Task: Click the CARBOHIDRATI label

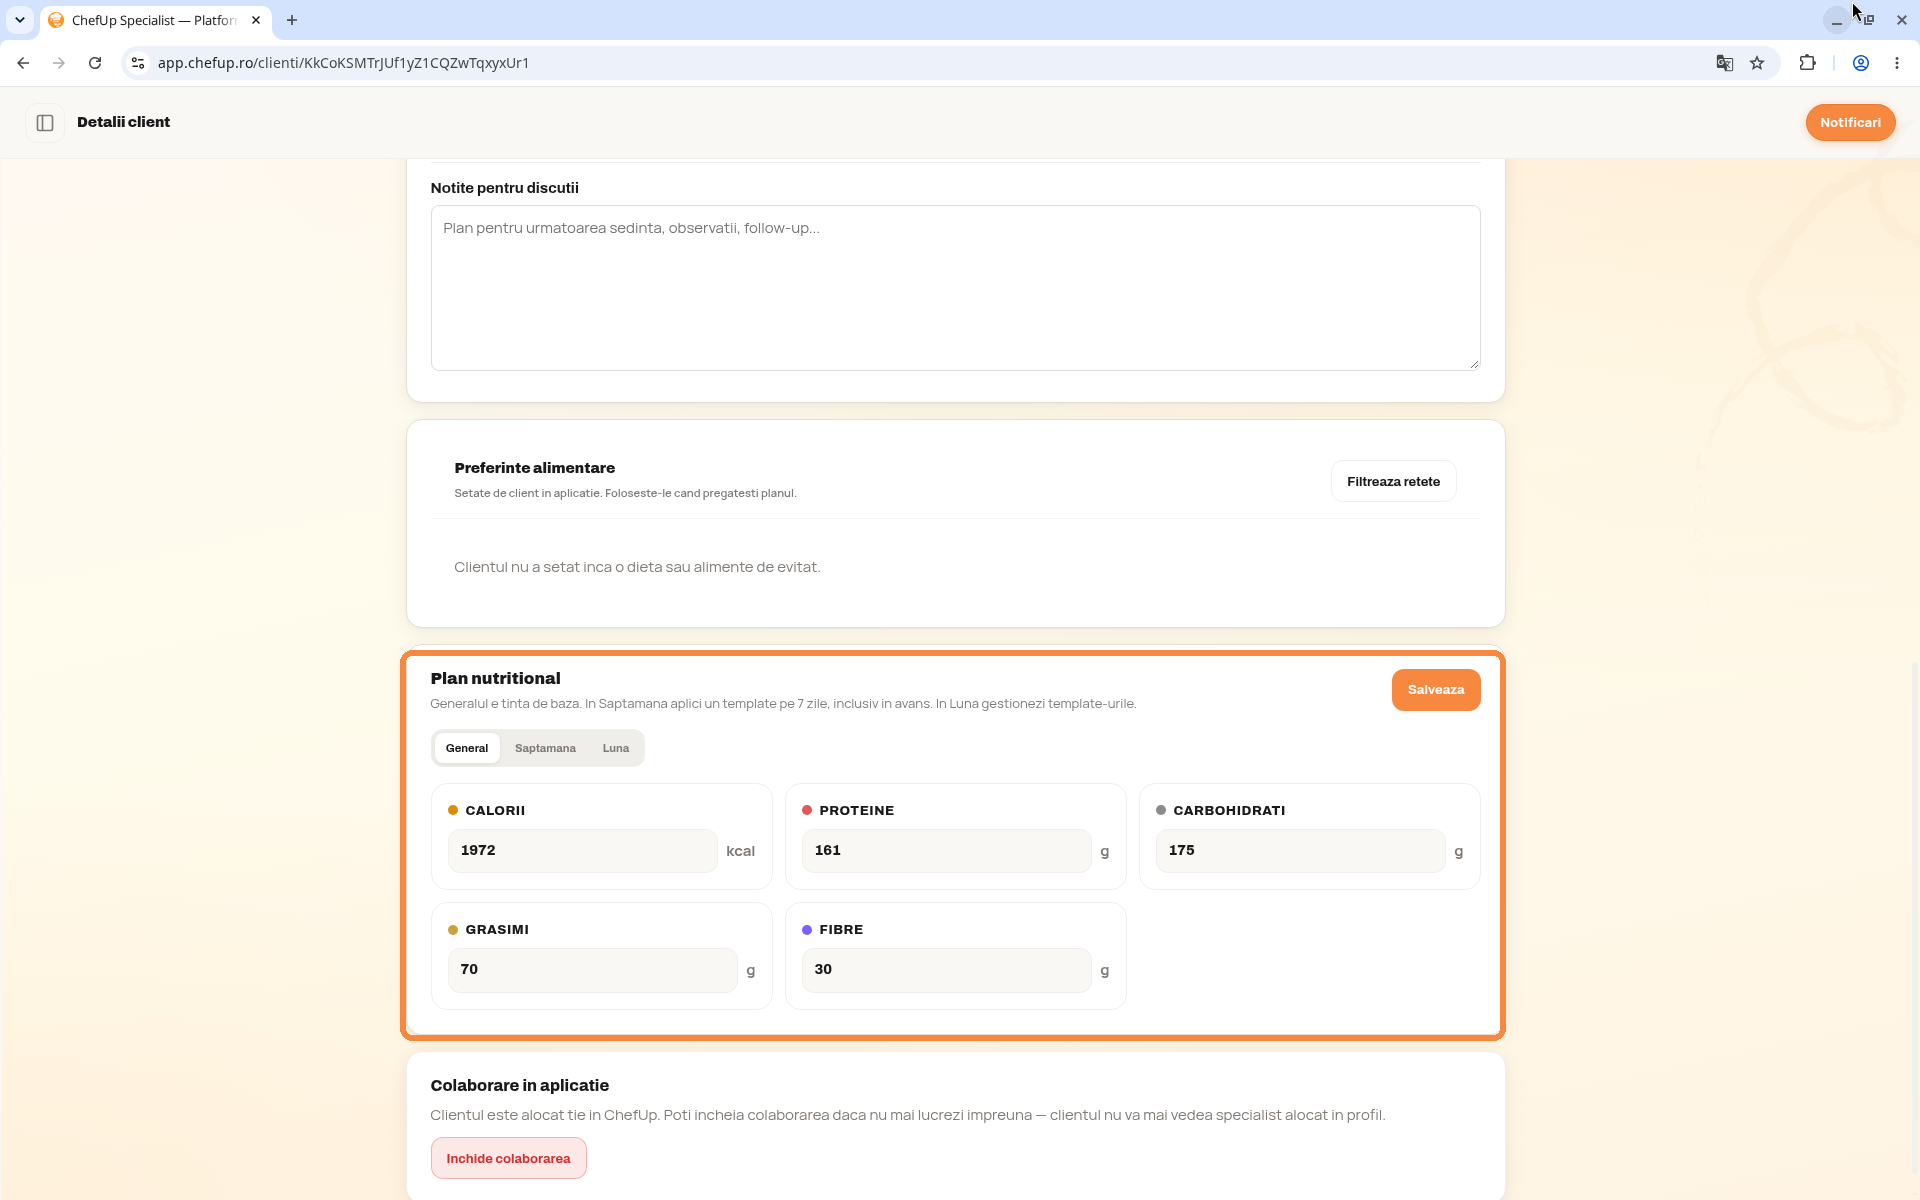Action: (1229, 810)
